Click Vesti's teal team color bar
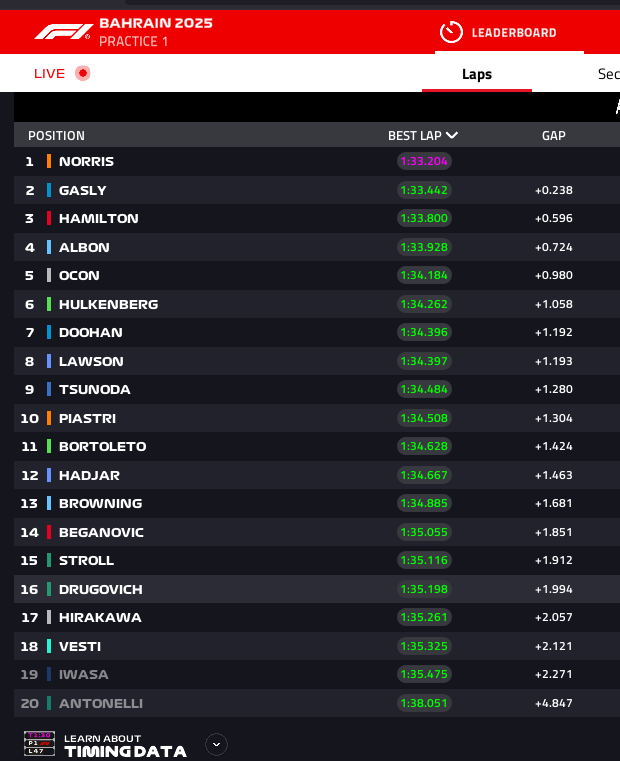 click(x=49, y=646)
